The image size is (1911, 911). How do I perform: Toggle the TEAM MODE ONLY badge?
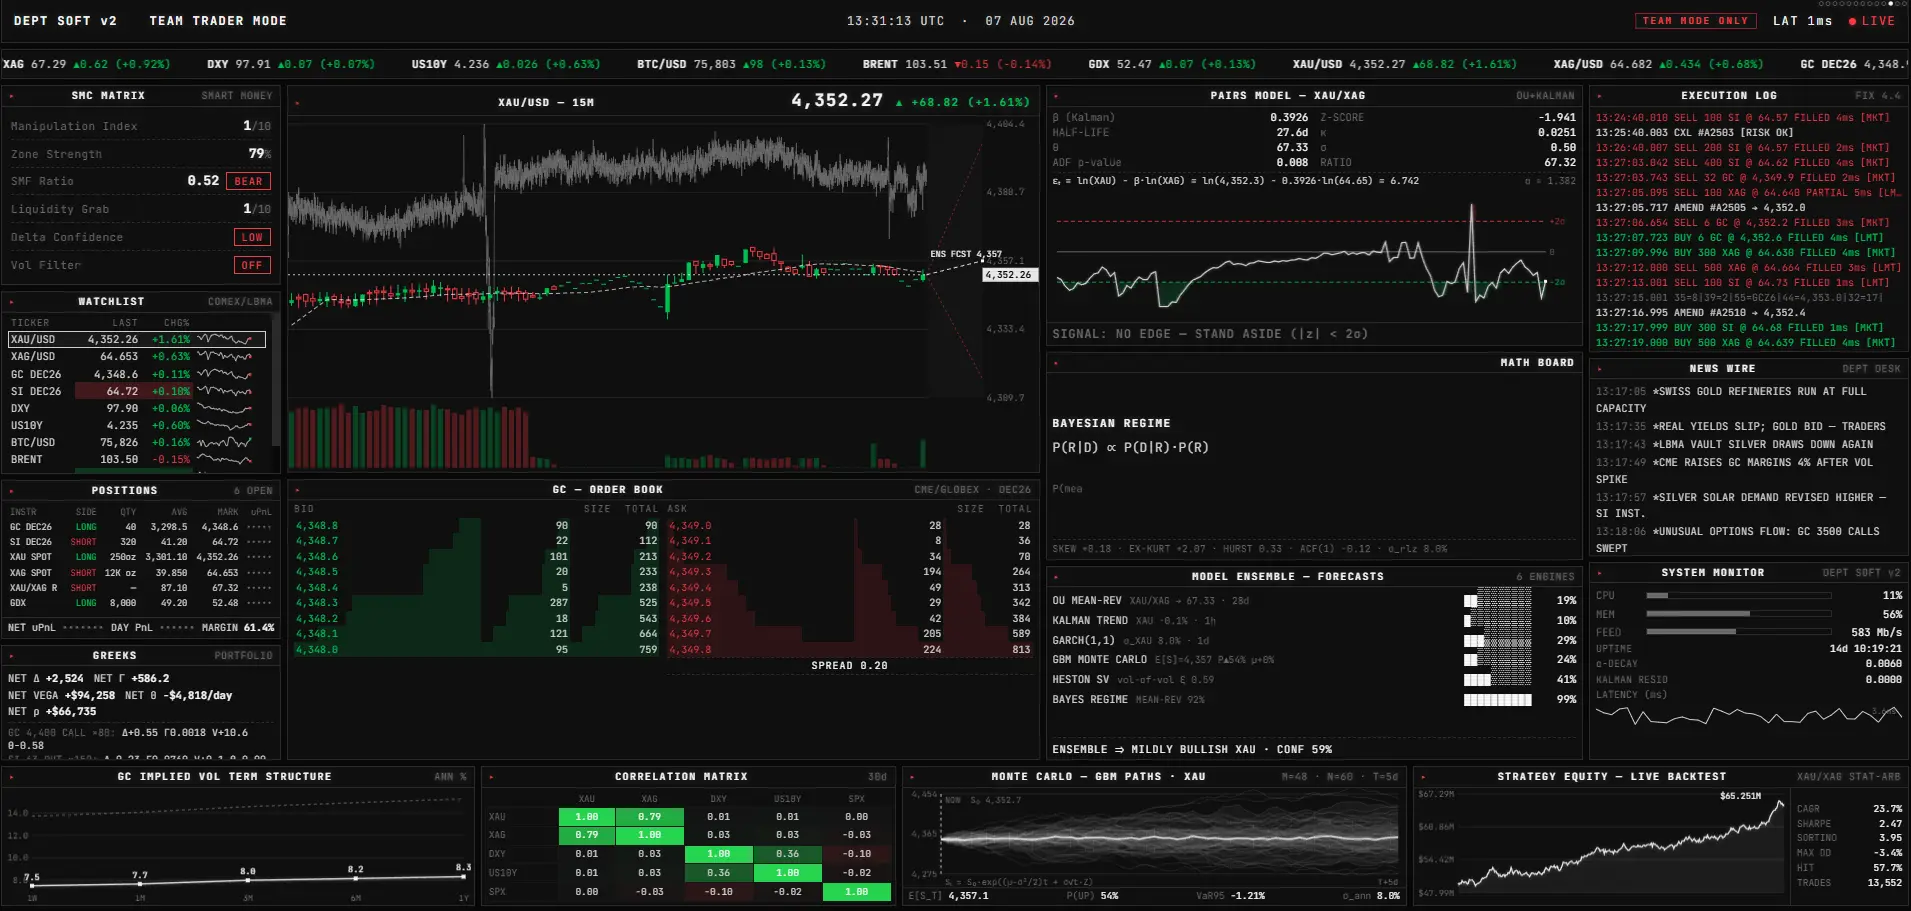click(x=1695, y=21)
